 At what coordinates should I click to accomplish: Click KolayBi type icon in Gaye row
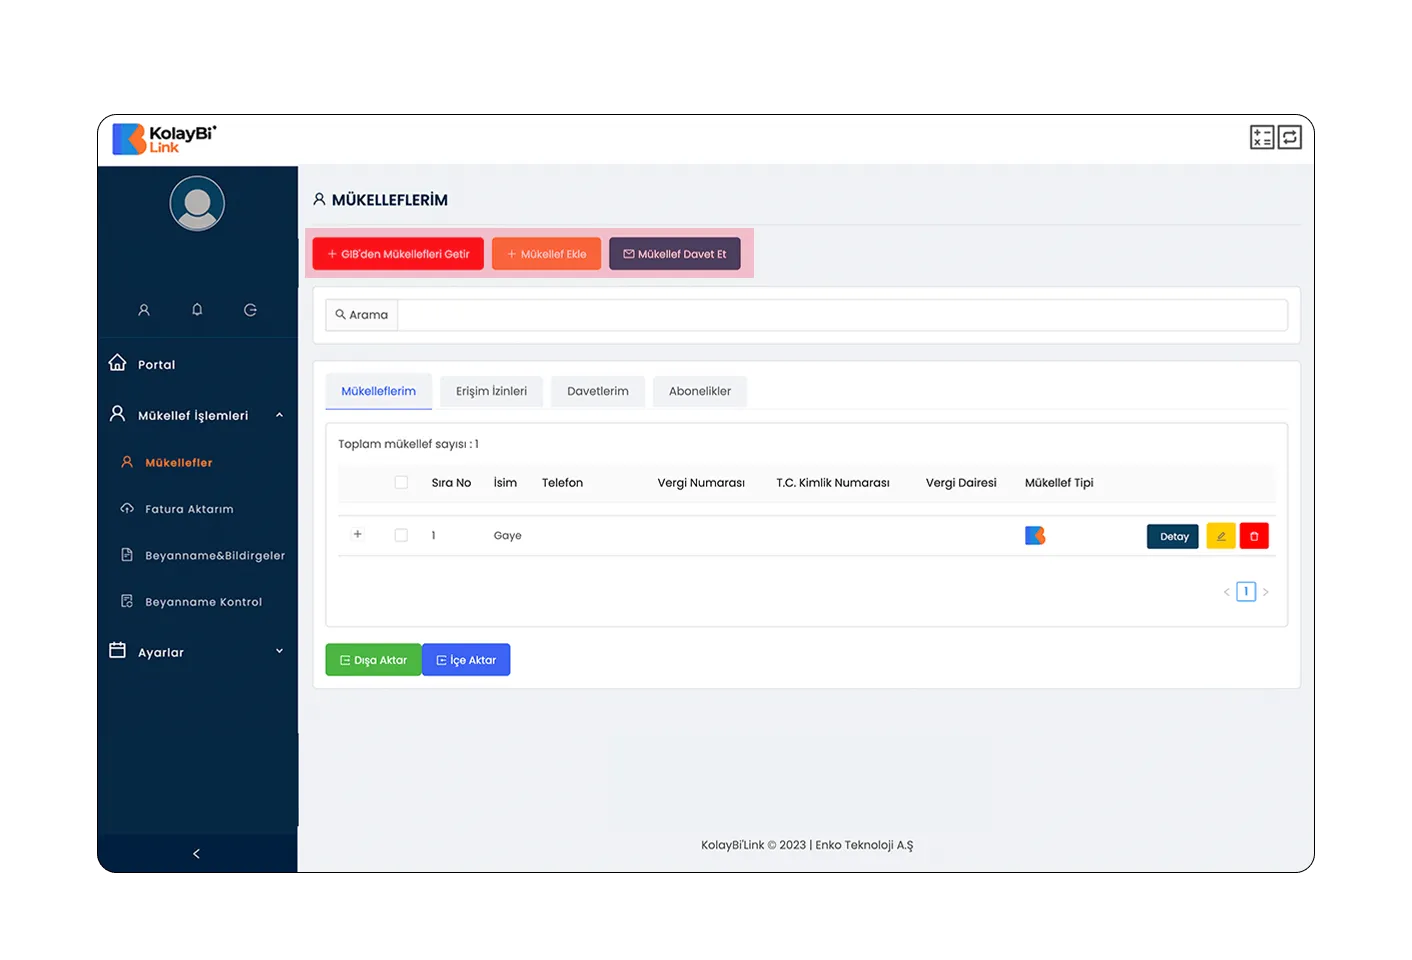coord(1035,536)
